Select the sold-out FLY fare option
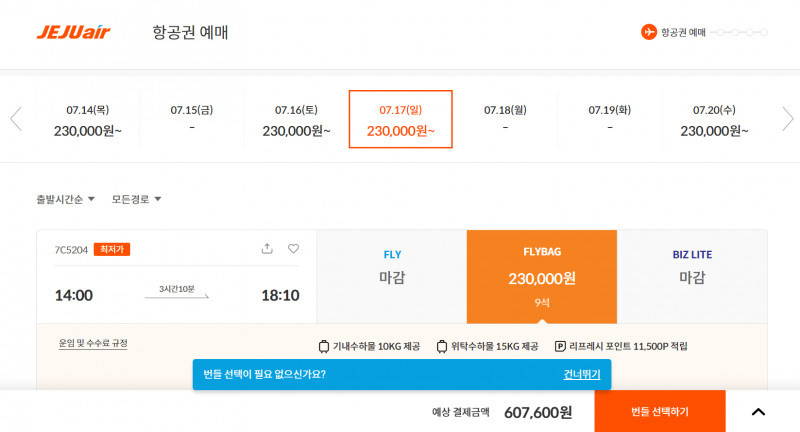This screenshot has height=432, width=800. point(392,277)
